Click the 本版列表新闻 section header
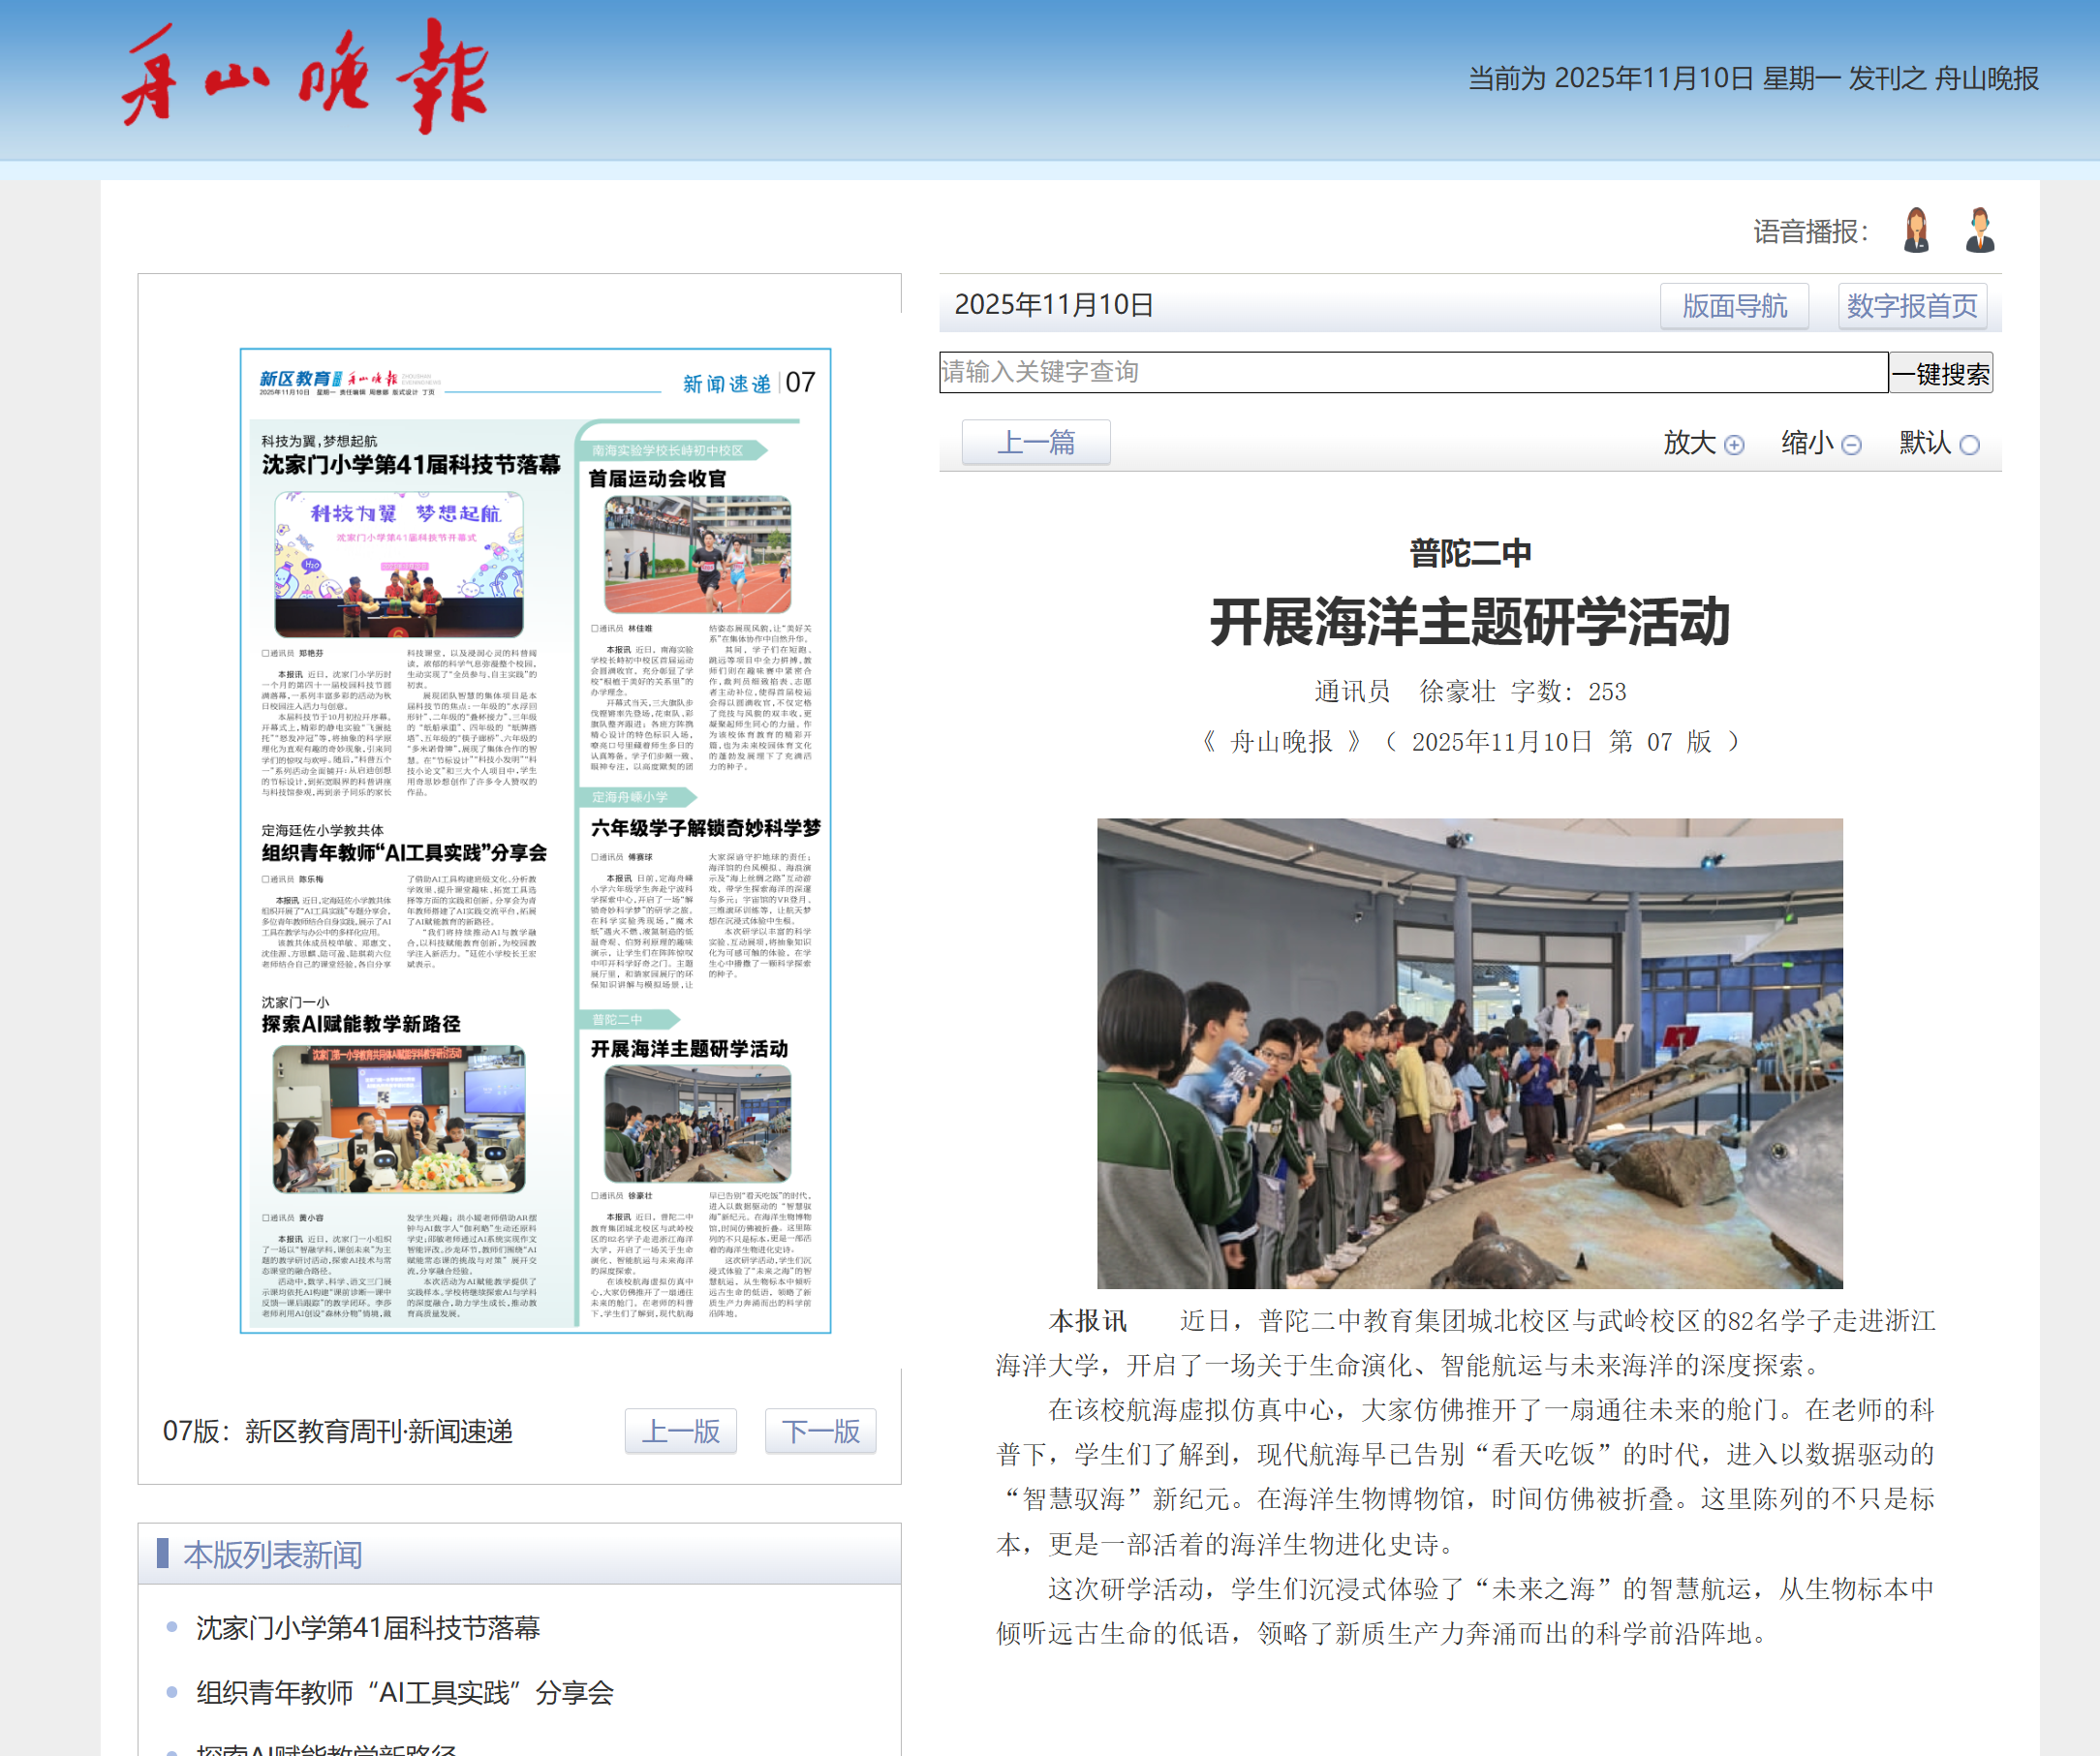 [272, 1555]
